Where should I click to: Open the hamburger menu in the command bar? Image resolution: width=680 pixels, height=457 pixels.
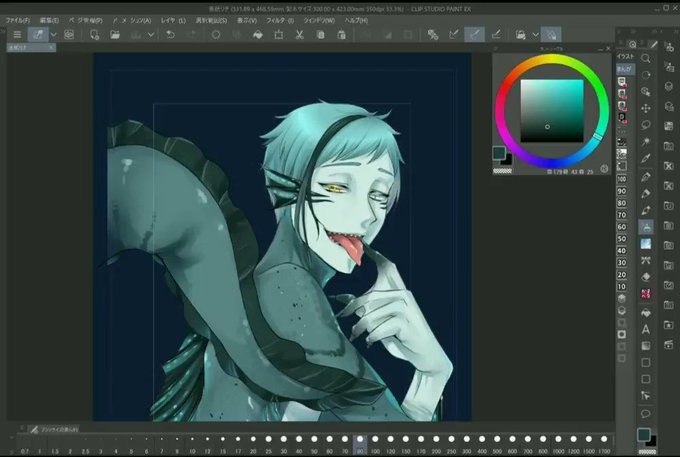point(17,35)
